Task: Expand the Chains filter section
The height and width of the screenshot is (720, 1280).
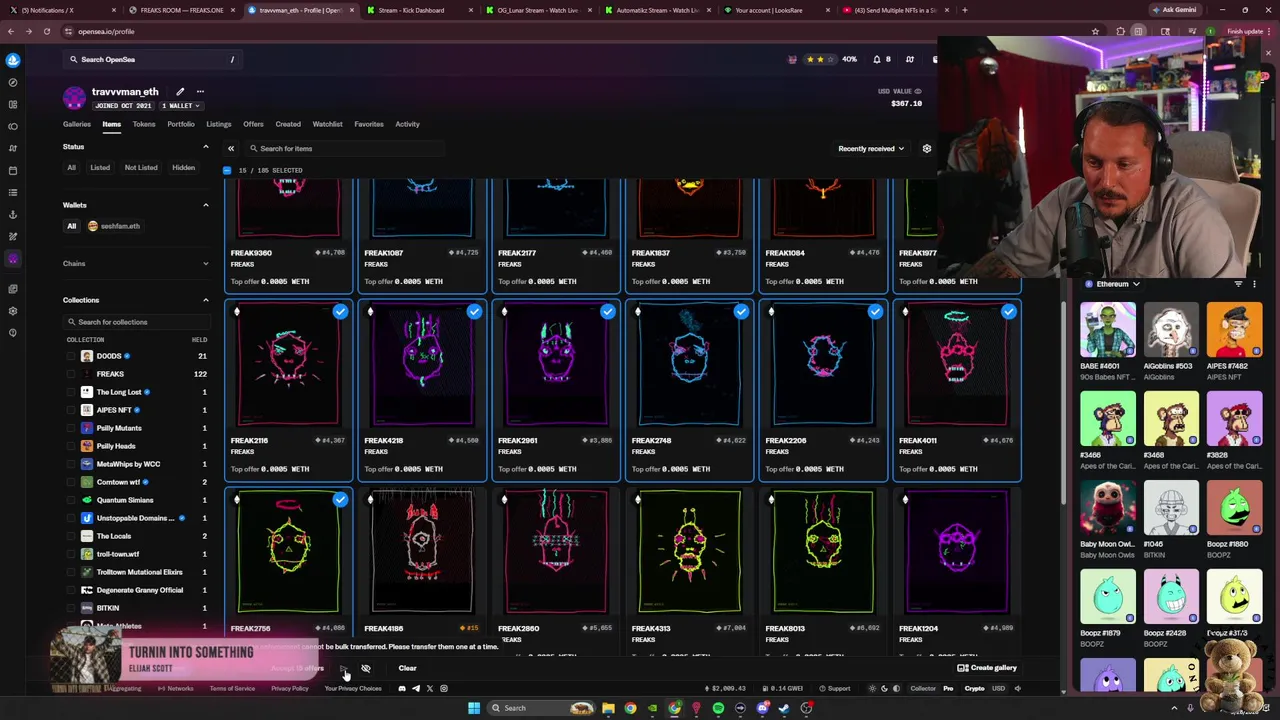Action: point(206,264)
